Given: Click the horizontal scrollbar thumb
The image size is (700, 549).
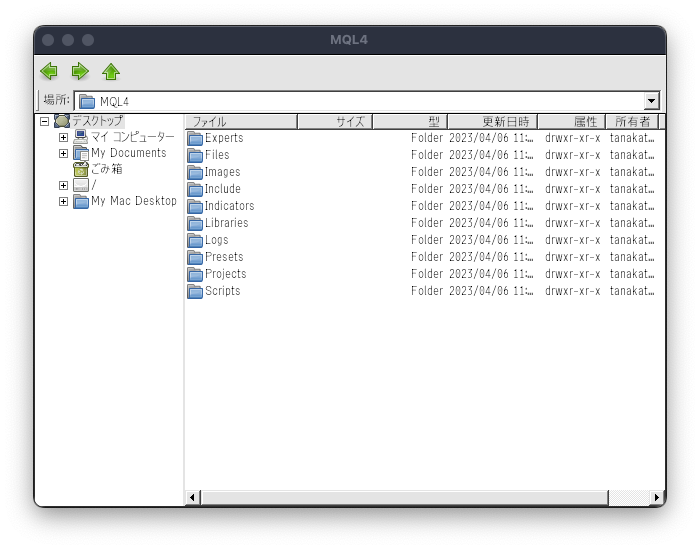Looking at the screenshot, I should [404, 497].
